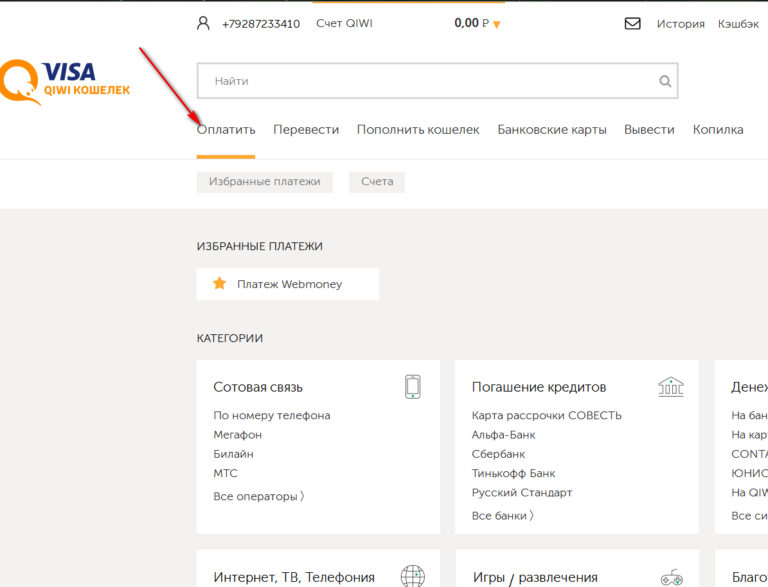This screenshot has height=587, width=768.
Task: Click the mobile phone category icon
Action: tap(412, 387)
